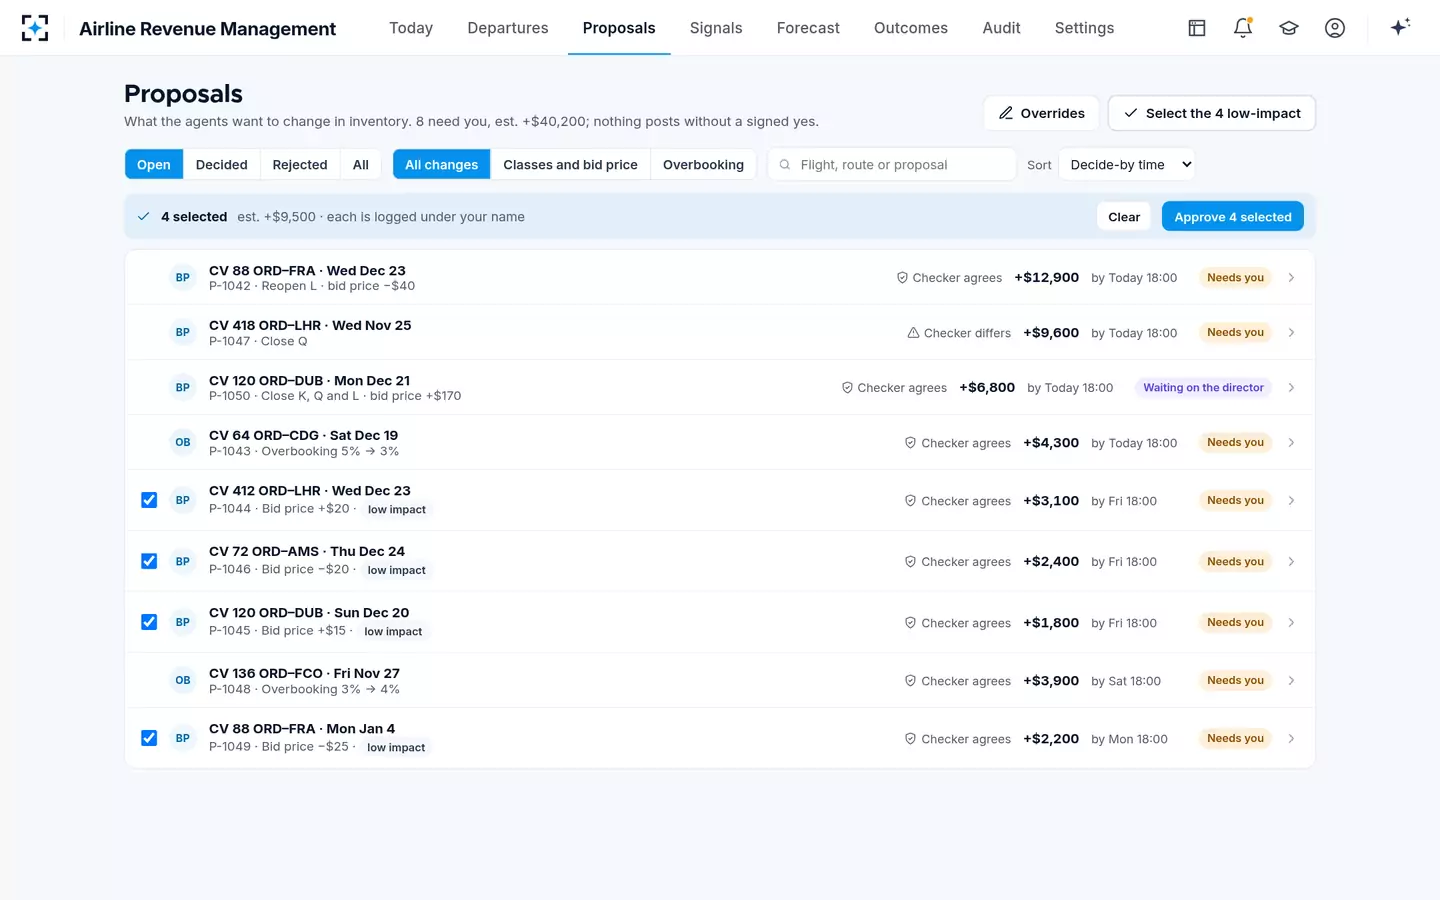The image size is (1440, 900).
Task: Show Rejected proposals
Action: pos(300,165)
